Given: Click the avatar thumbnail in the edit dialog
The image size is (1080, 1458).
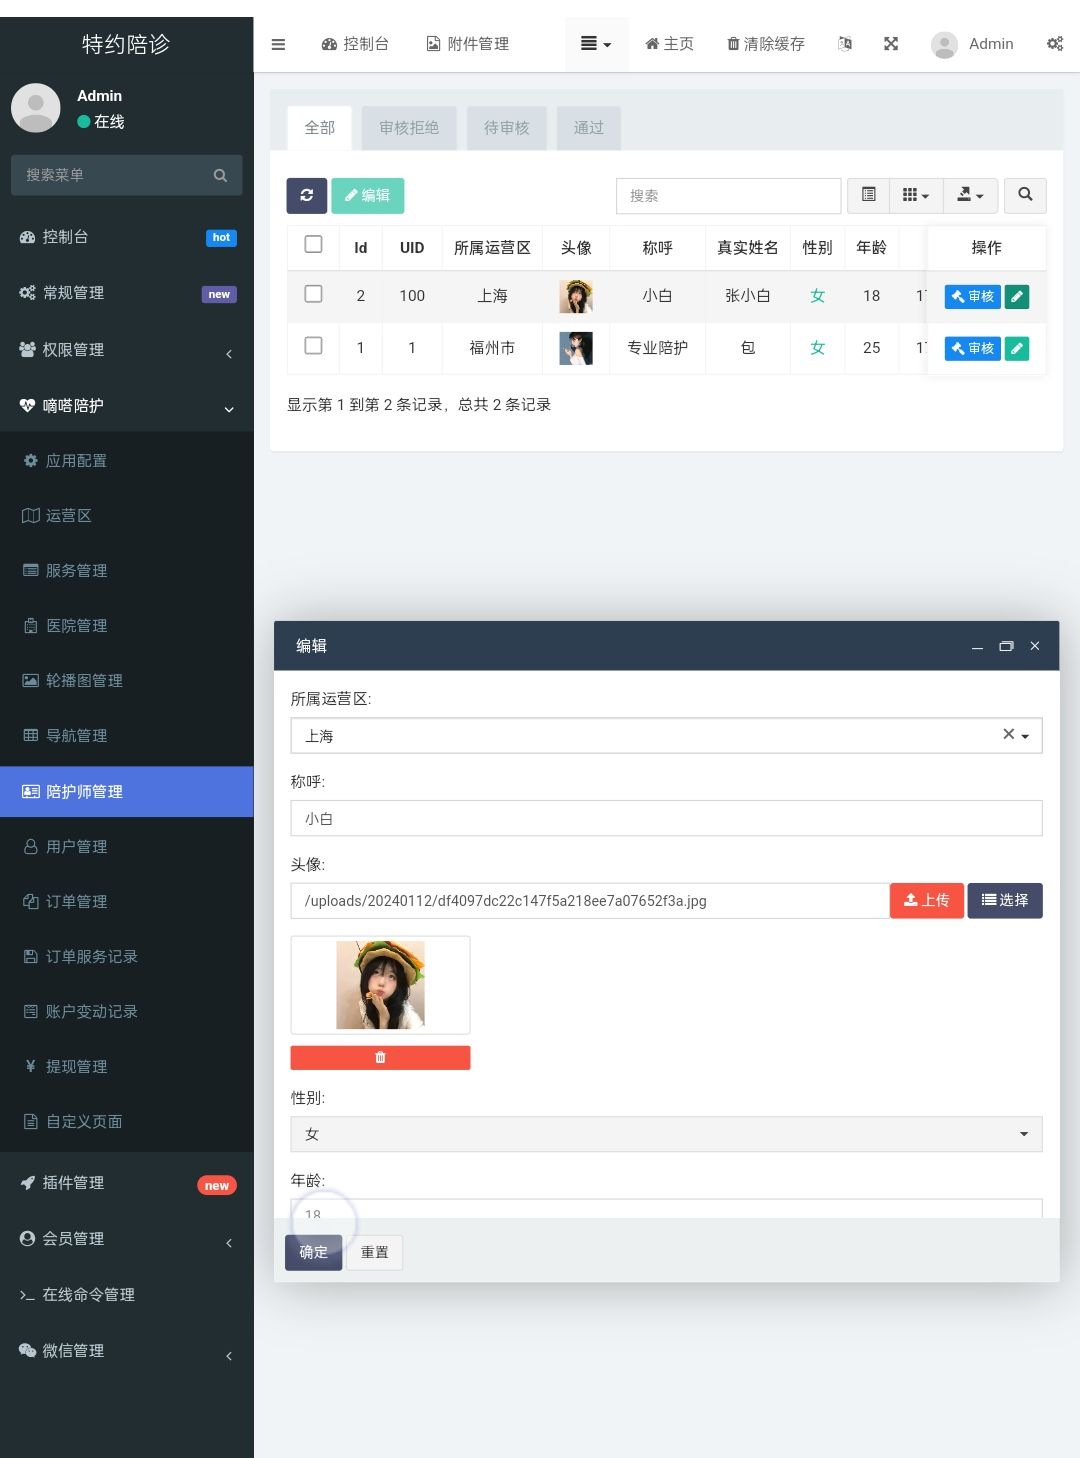Looking at the screenshot, I should [x=380, y=984].
